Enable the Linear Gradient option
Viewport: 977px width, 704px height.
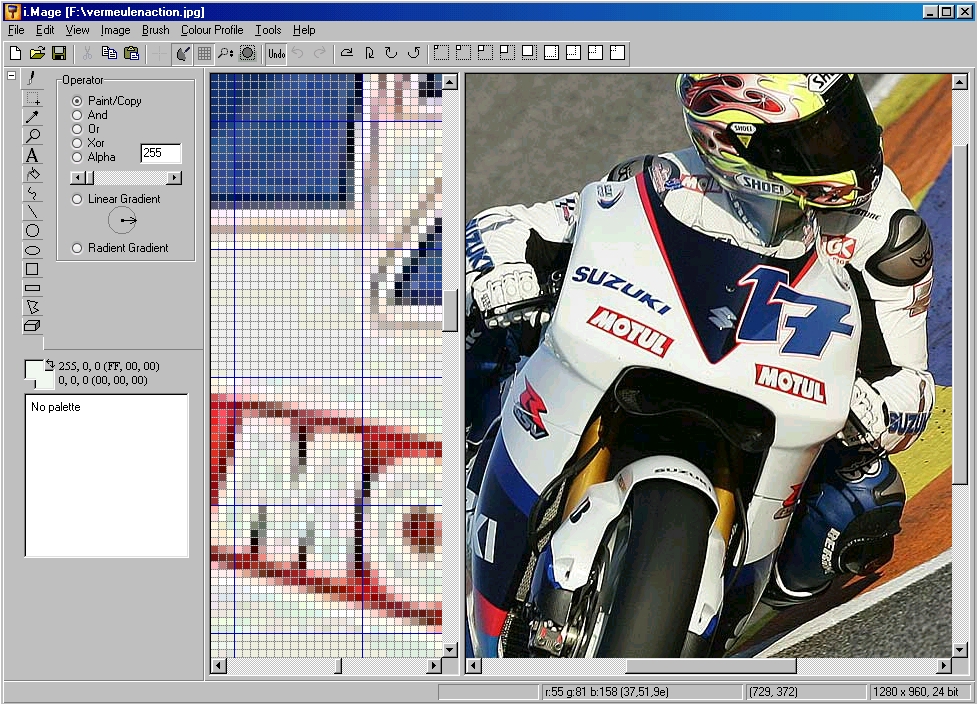[x=77, y=199]
